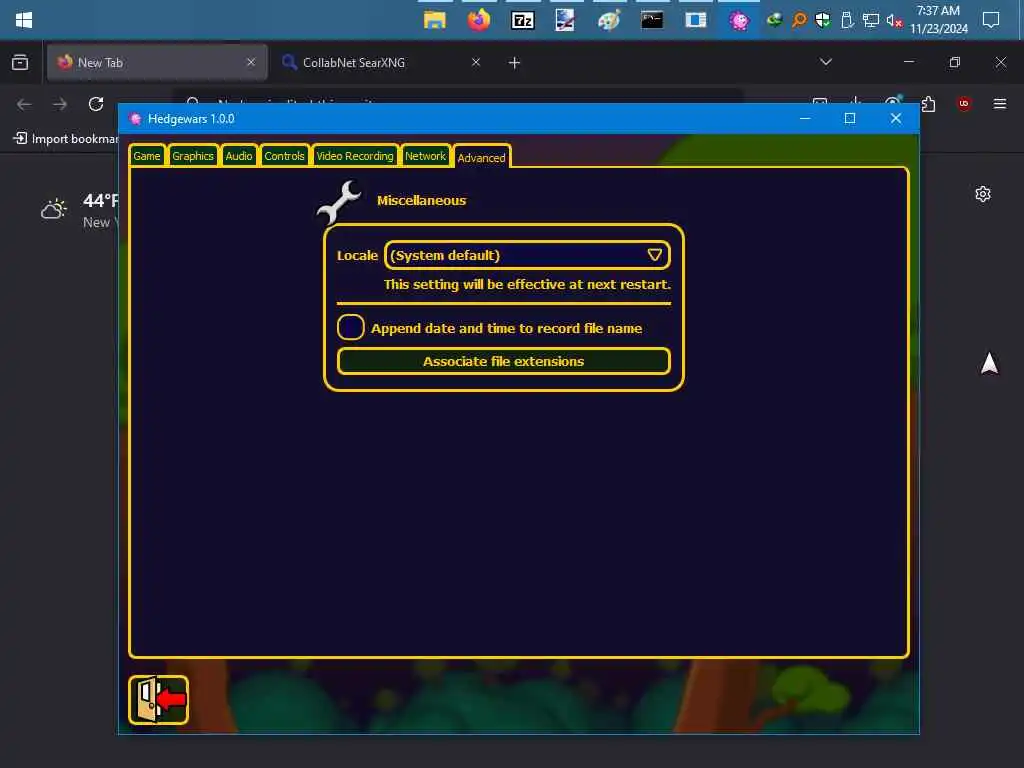Click the USB safely remove tray icon
Image resolution: width=1024 pixels, height=768 pixels.
847,20
